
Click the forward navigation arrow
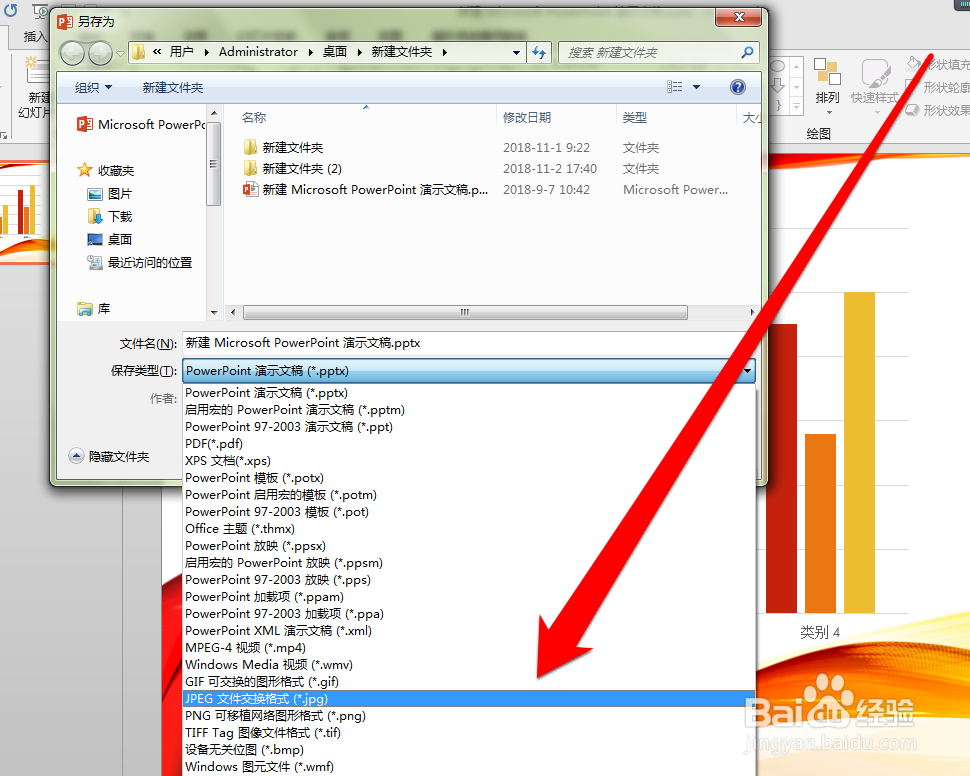[100, 53]
